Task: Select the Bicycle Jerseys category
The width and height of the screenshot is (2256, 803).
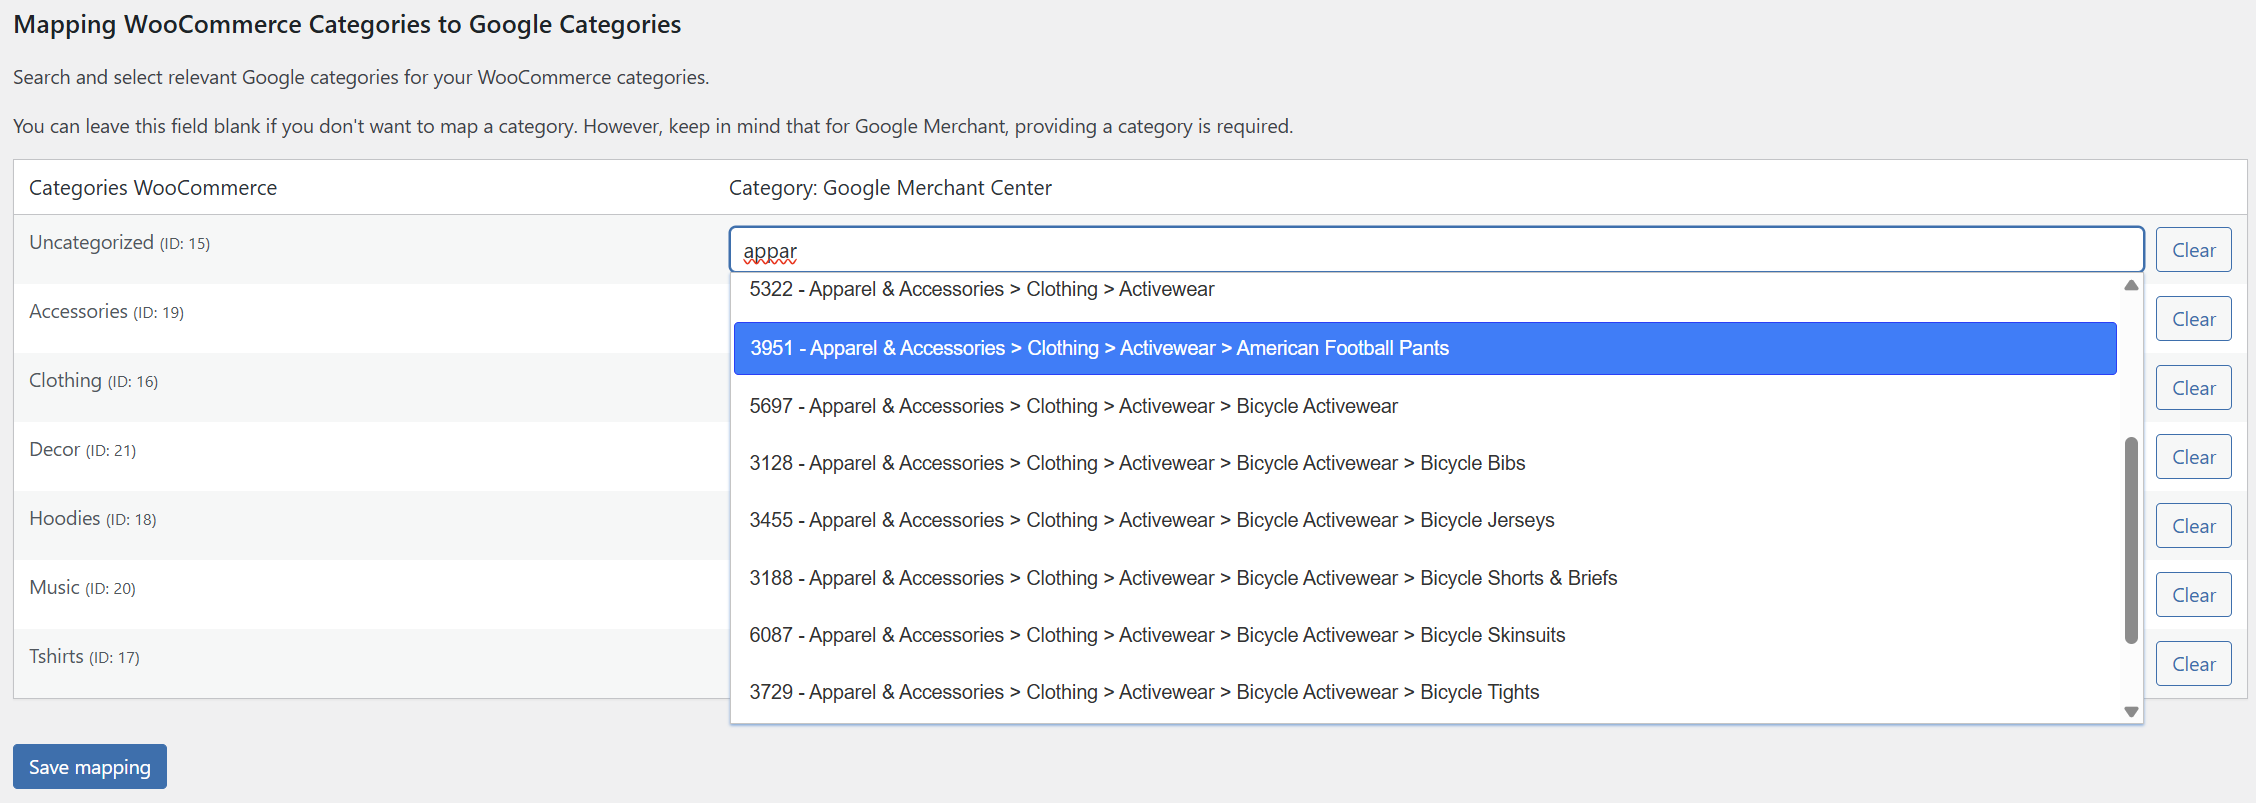Action: pos(1151,520)
